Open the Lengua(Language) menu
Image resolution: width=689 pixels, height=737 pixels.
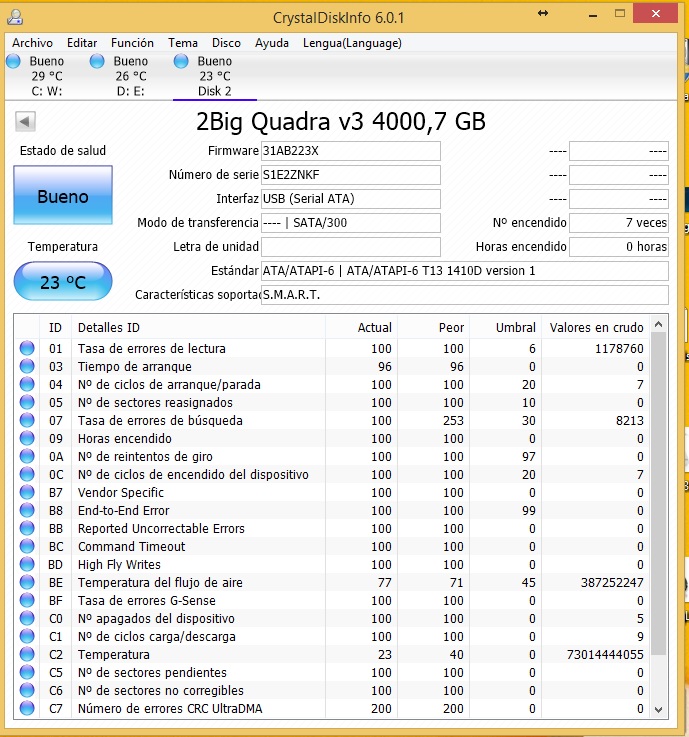click(352, 43)
